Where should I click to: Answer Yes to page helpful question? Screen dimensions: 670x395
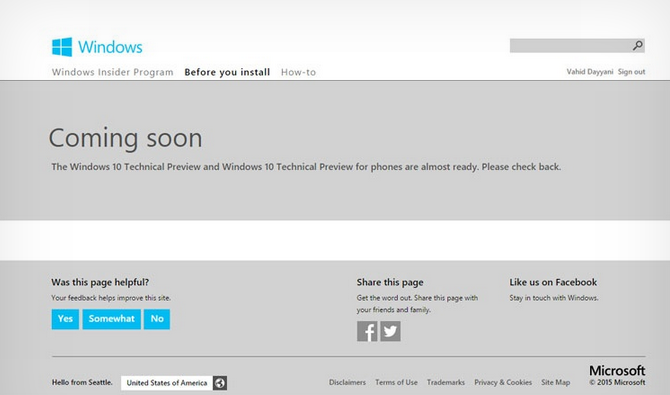click(x=65, y=319)
